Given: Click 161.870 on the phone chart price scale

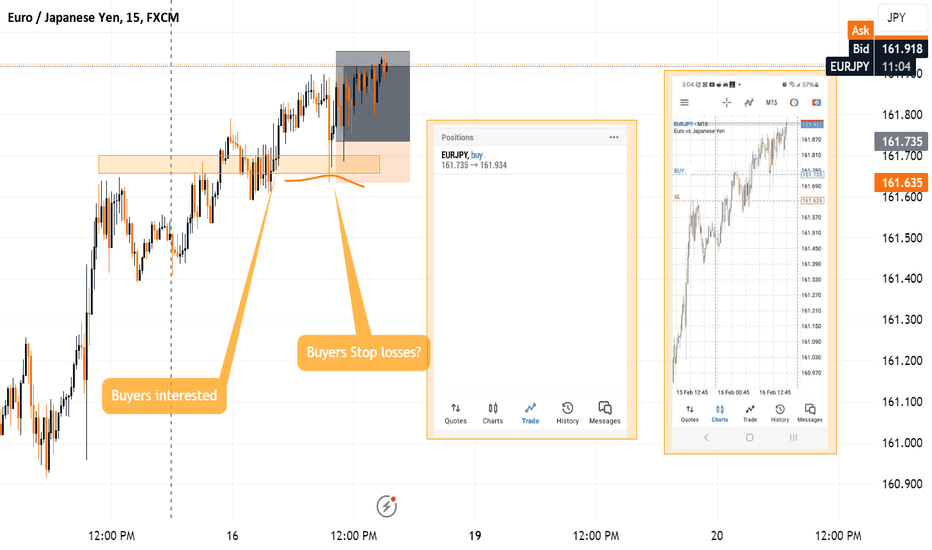Looking at the screenshot, I should (811, 140).
